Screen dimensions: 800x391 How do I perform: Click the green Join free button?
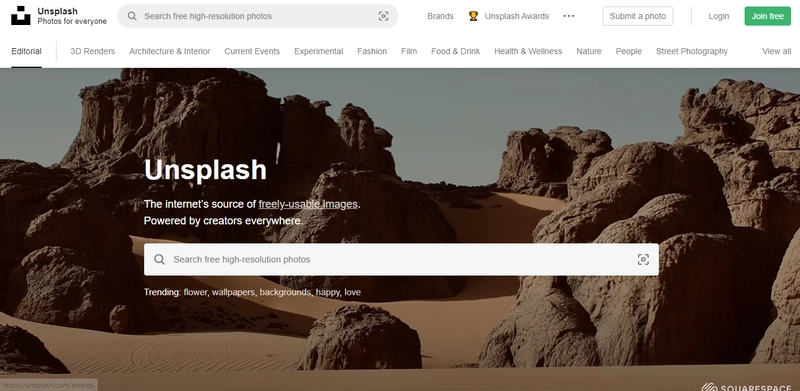[767, 16]
